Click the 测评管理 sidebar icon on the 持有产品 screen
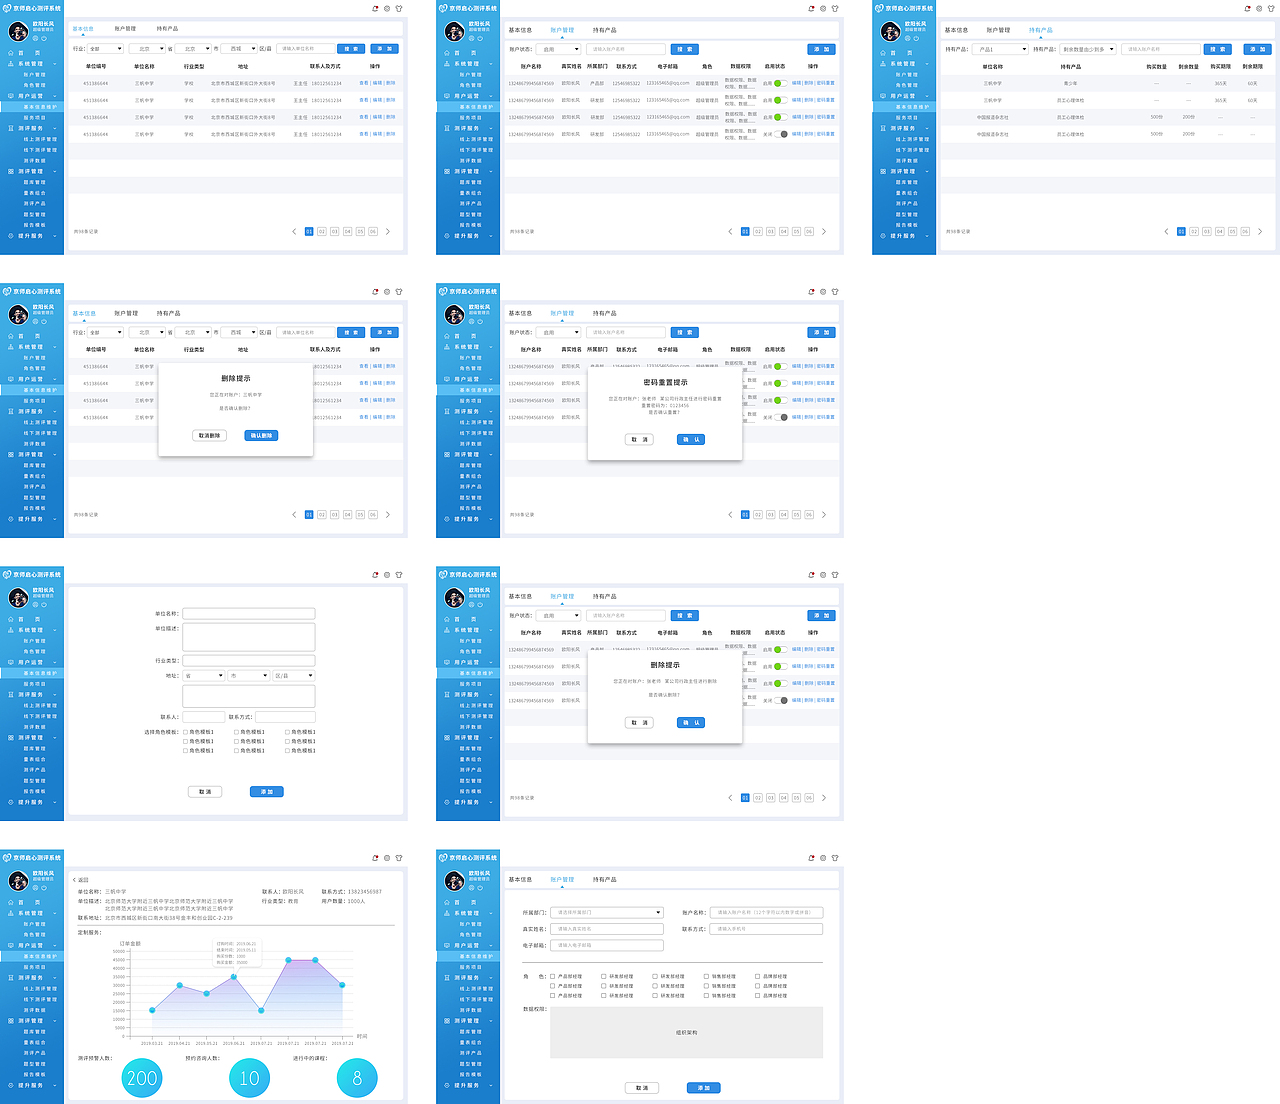The image size is (1280, 1104). coord(884,171)
